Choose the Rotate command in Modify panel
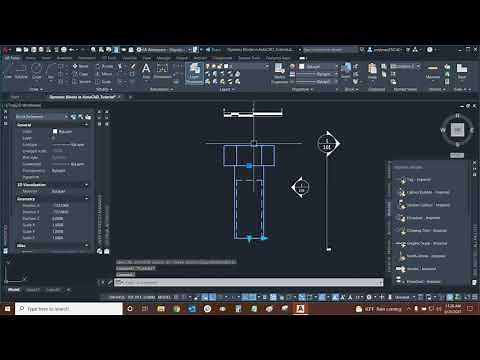This screenshot has height=360, width=480. click(x=104, y=66)
